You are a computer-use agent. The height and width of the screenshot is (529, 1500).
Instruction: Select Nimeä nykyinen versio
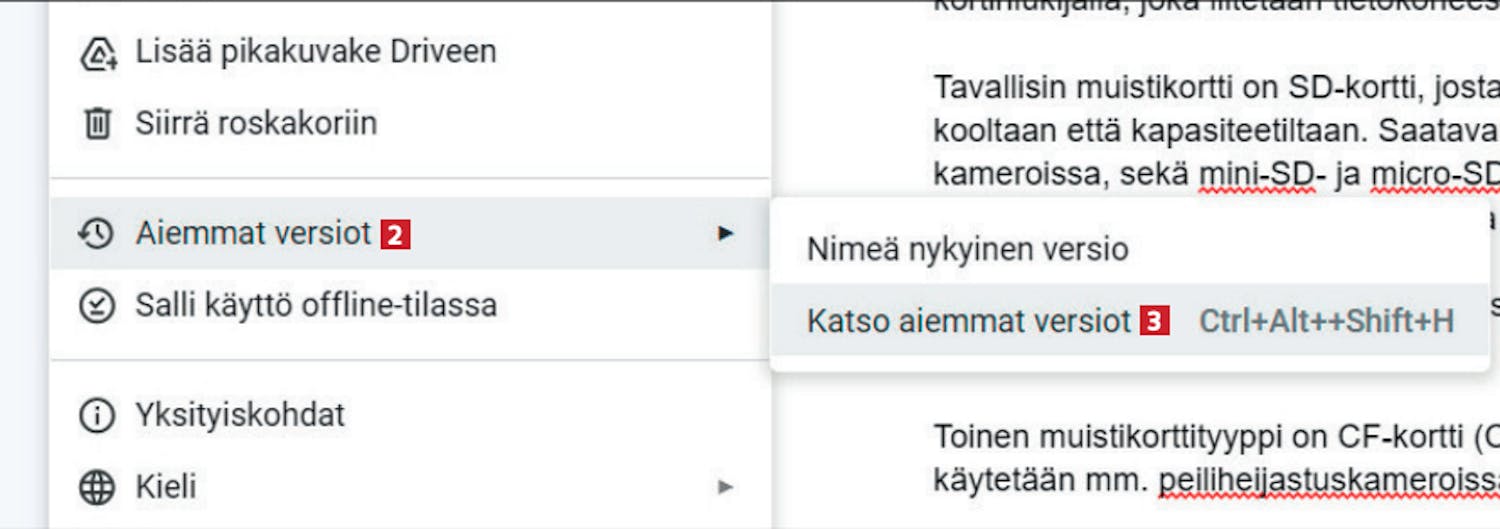(x=967, y=249)
